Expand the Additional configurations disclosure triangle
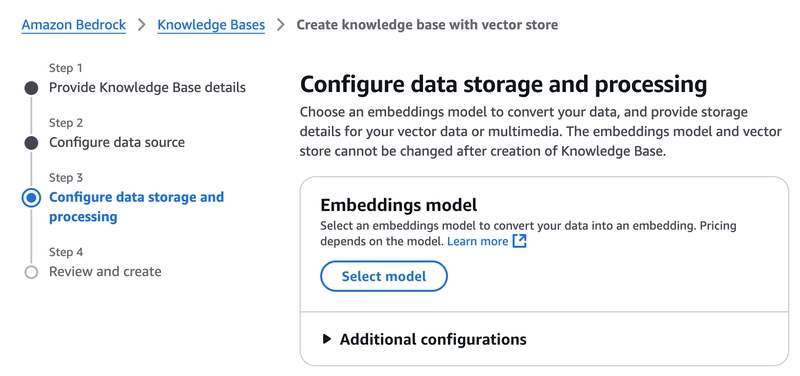 pyautogui.click(x=327, y=339)
